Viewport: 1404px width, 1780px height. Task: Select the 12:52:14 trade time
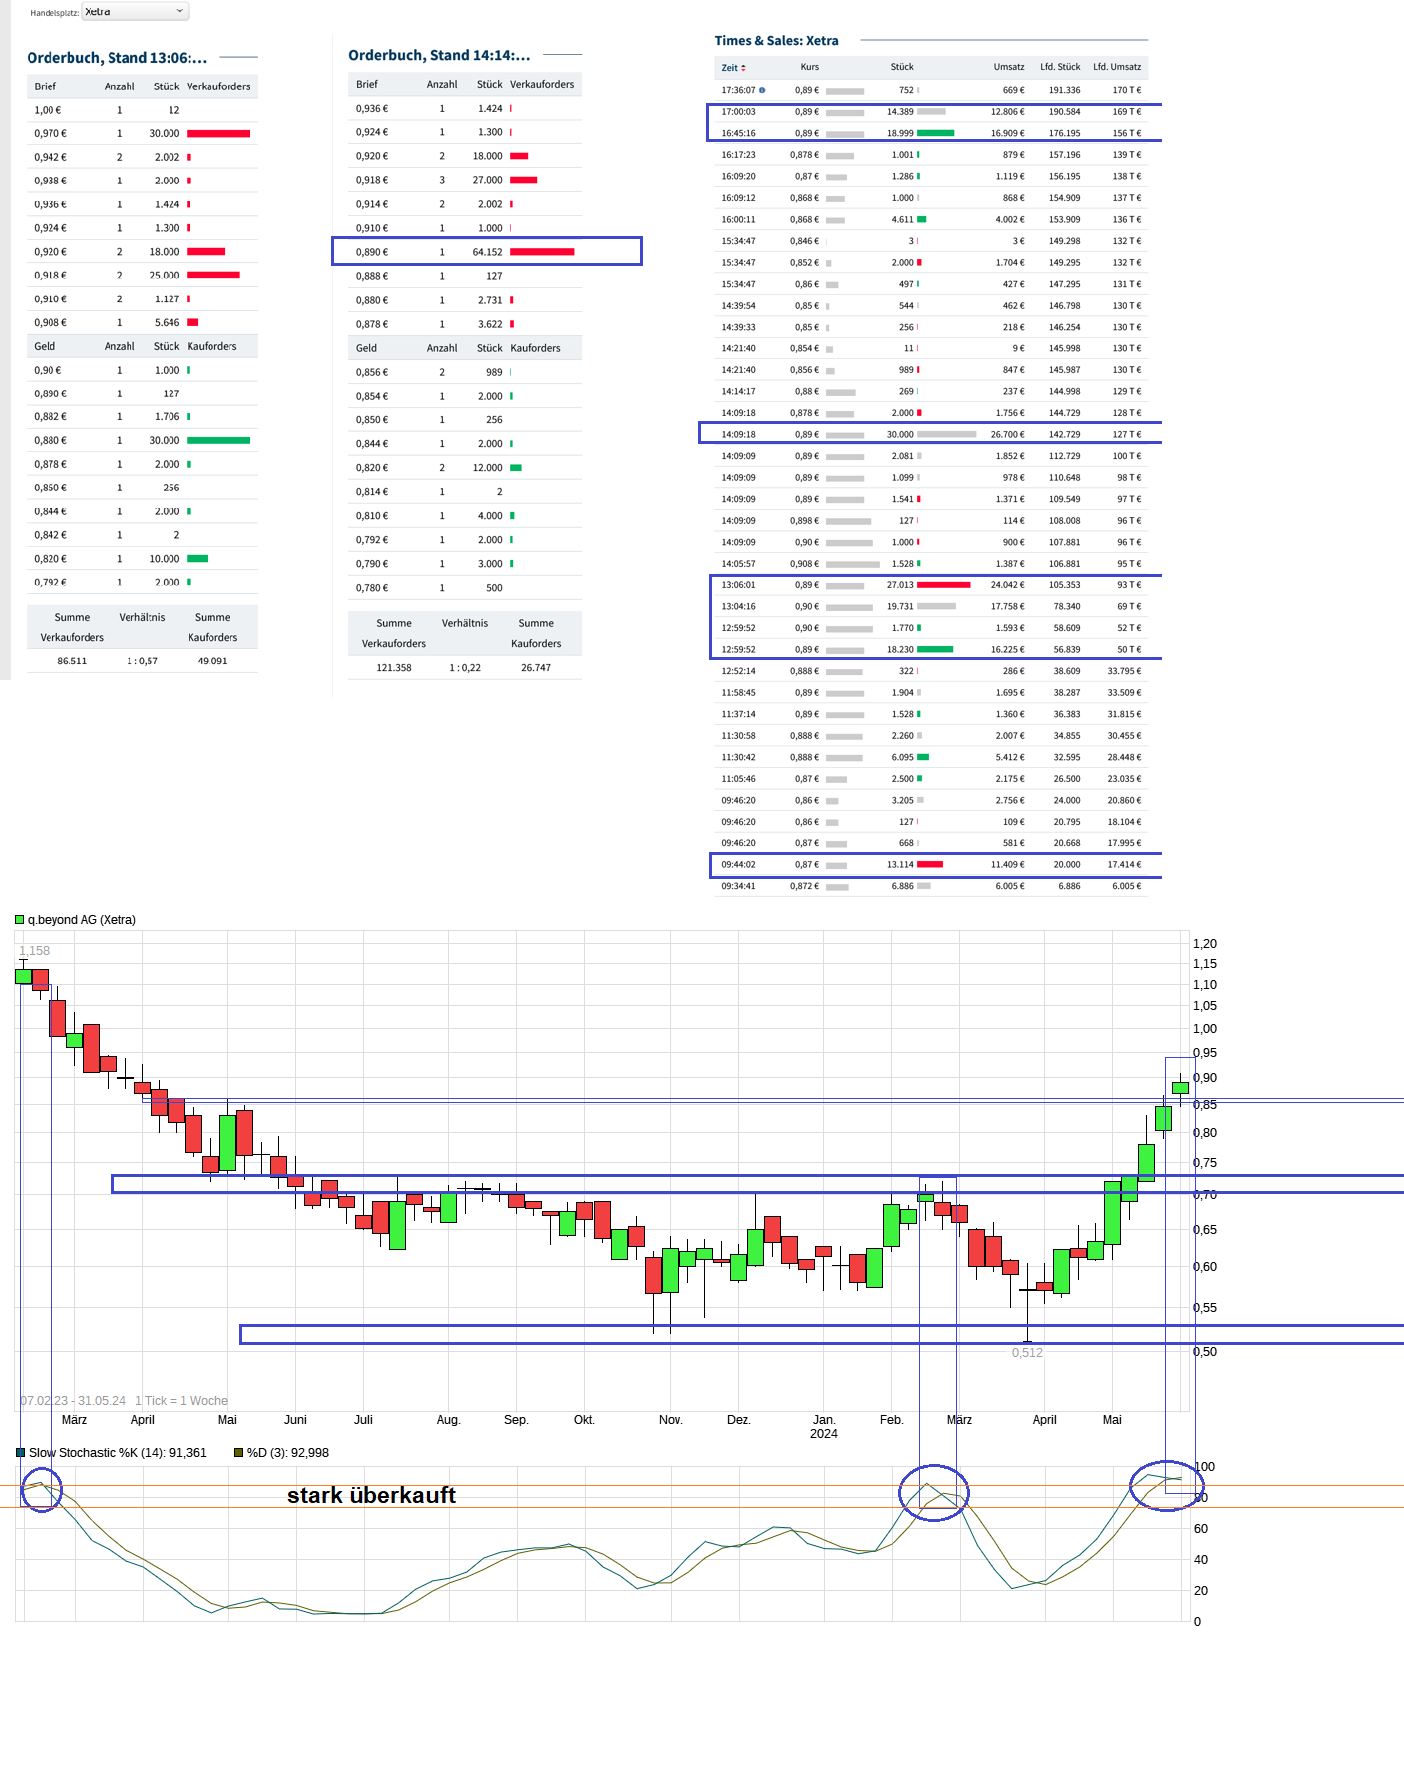pyautogui.click(x=738, y=671)
